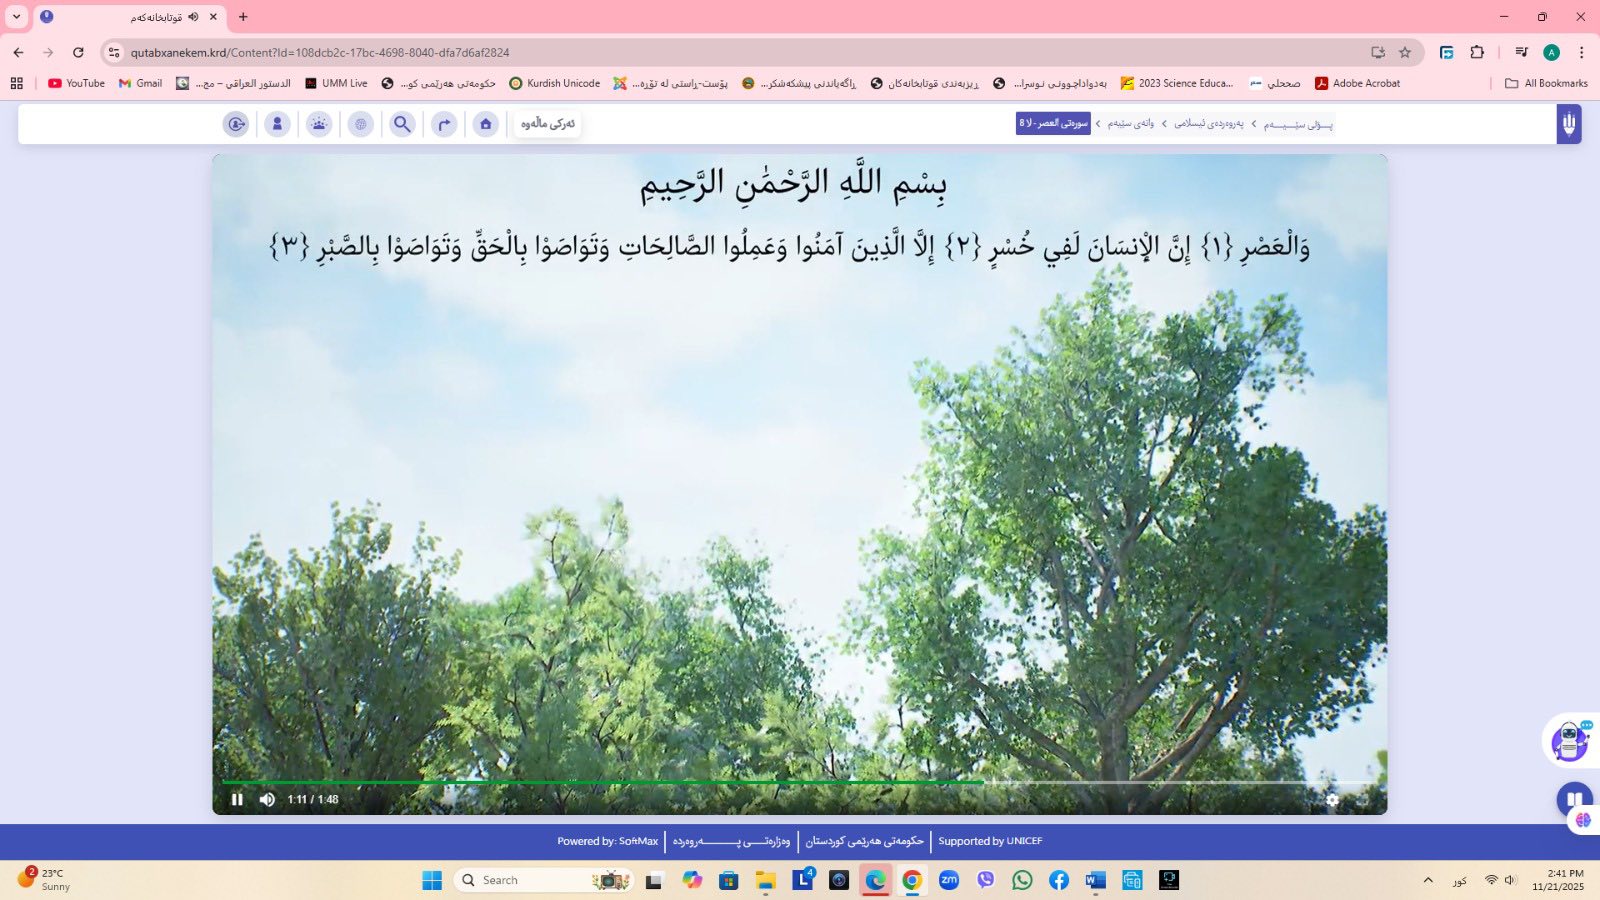Click the logout icon in site toolbar
The width and height of the screenshot is (1600, 900).
[x=236, y=124]
